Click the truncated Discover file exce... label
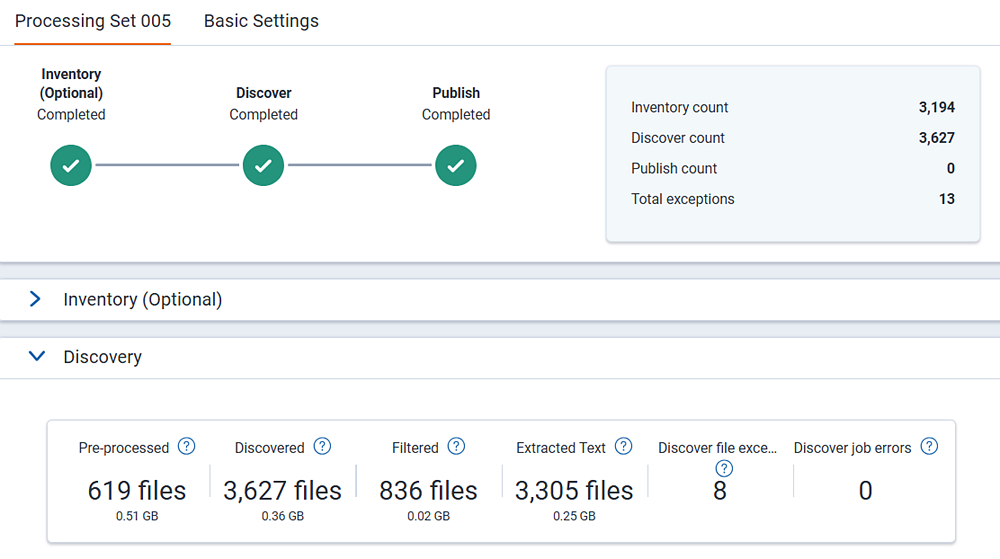This screenshot has height=559, width=1000. pos(717,448)
